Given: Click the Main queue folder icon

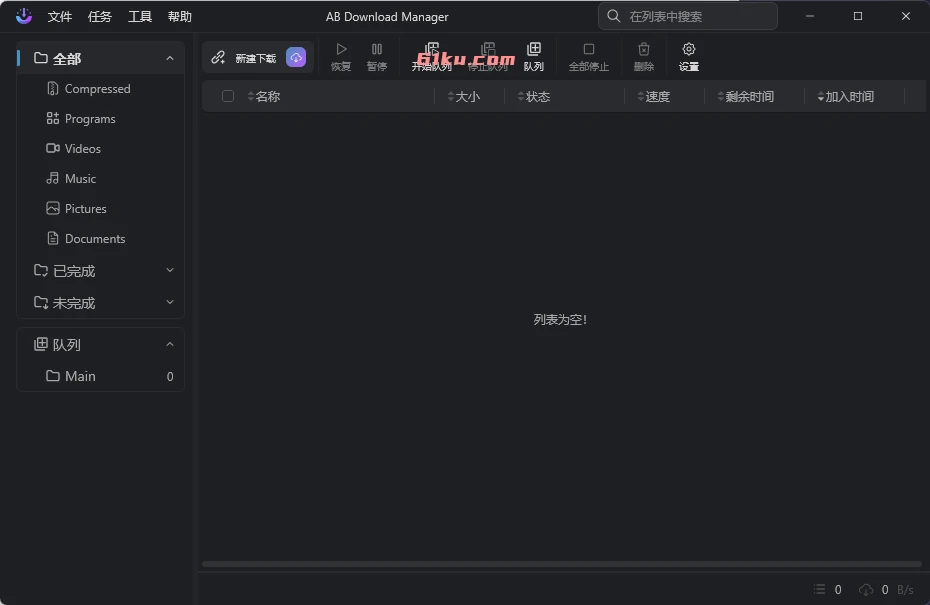Looking at the screenshot, I should (x=53, y=375).
